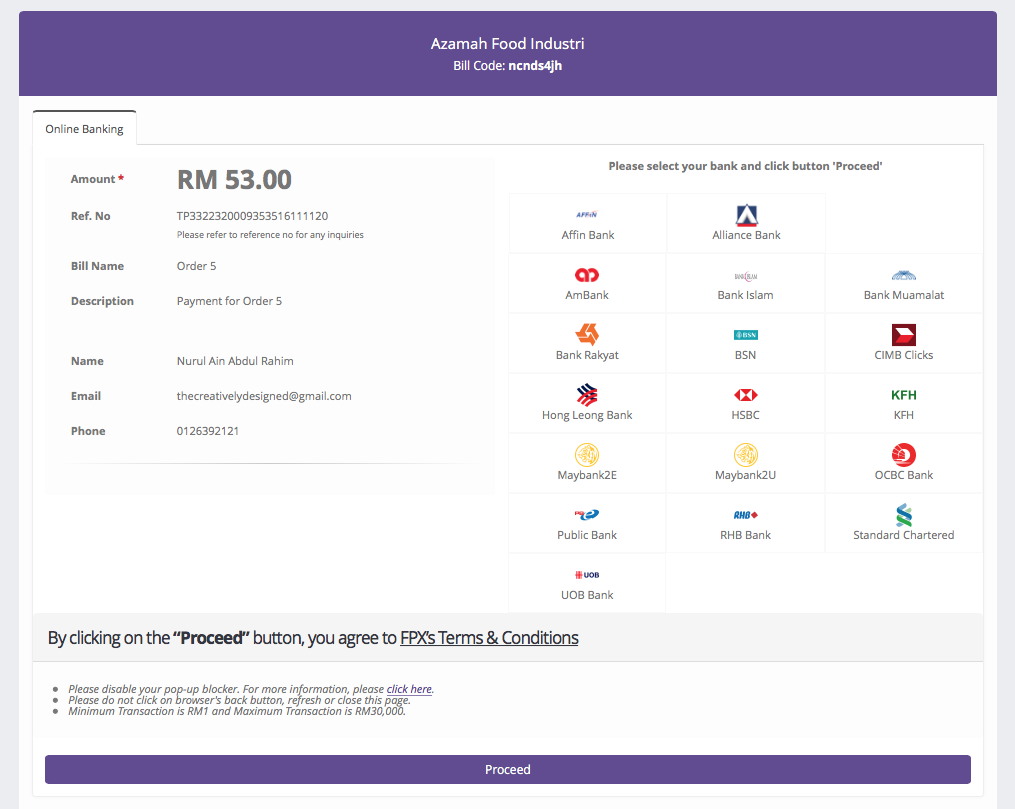Click the bill code ncnds4jh
Image resolution: width=1015 pixels, height=809 pixels.
pyautogui.click(x=535, y=66)
